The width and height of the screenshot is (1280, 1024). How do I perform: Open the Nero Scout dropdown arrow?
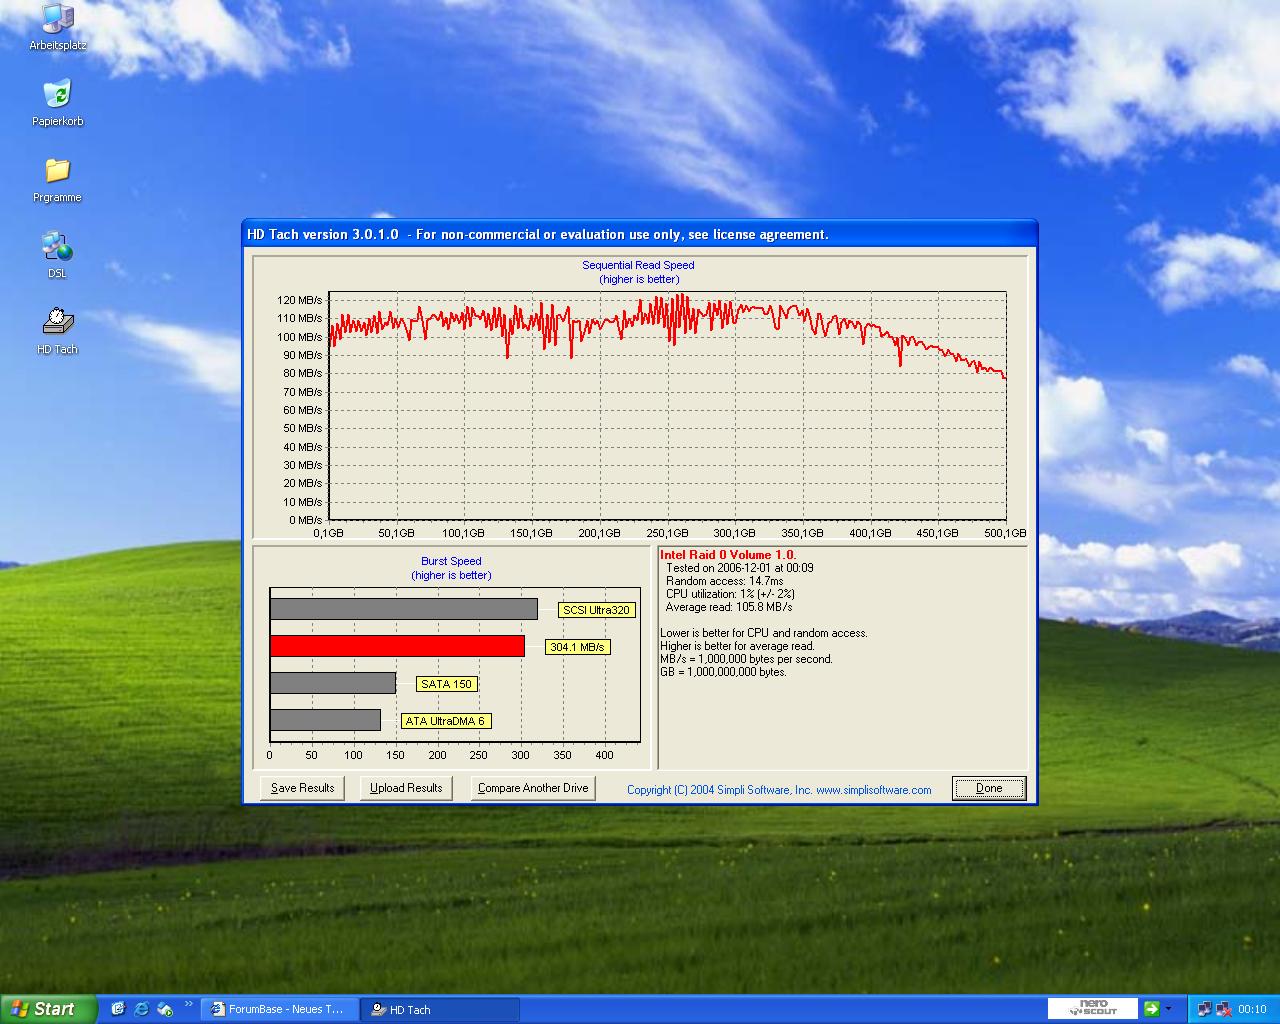pyautogui.click(x=1168, y=1009)
